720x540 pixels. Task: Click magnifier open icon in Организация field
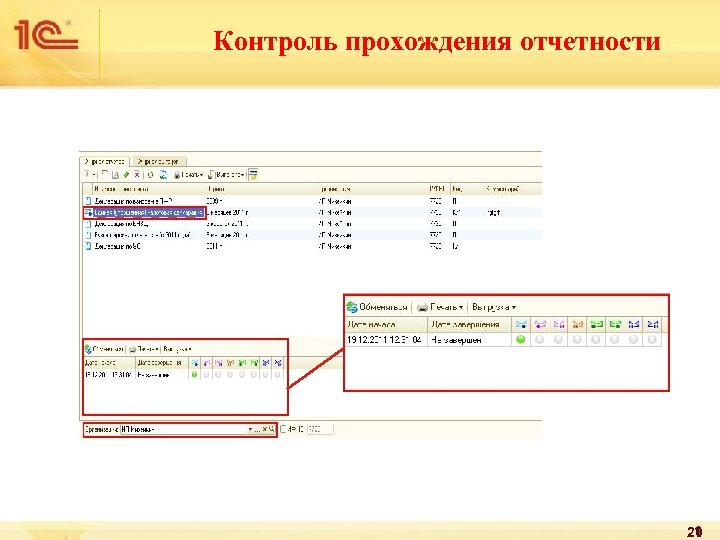point(272,430)
